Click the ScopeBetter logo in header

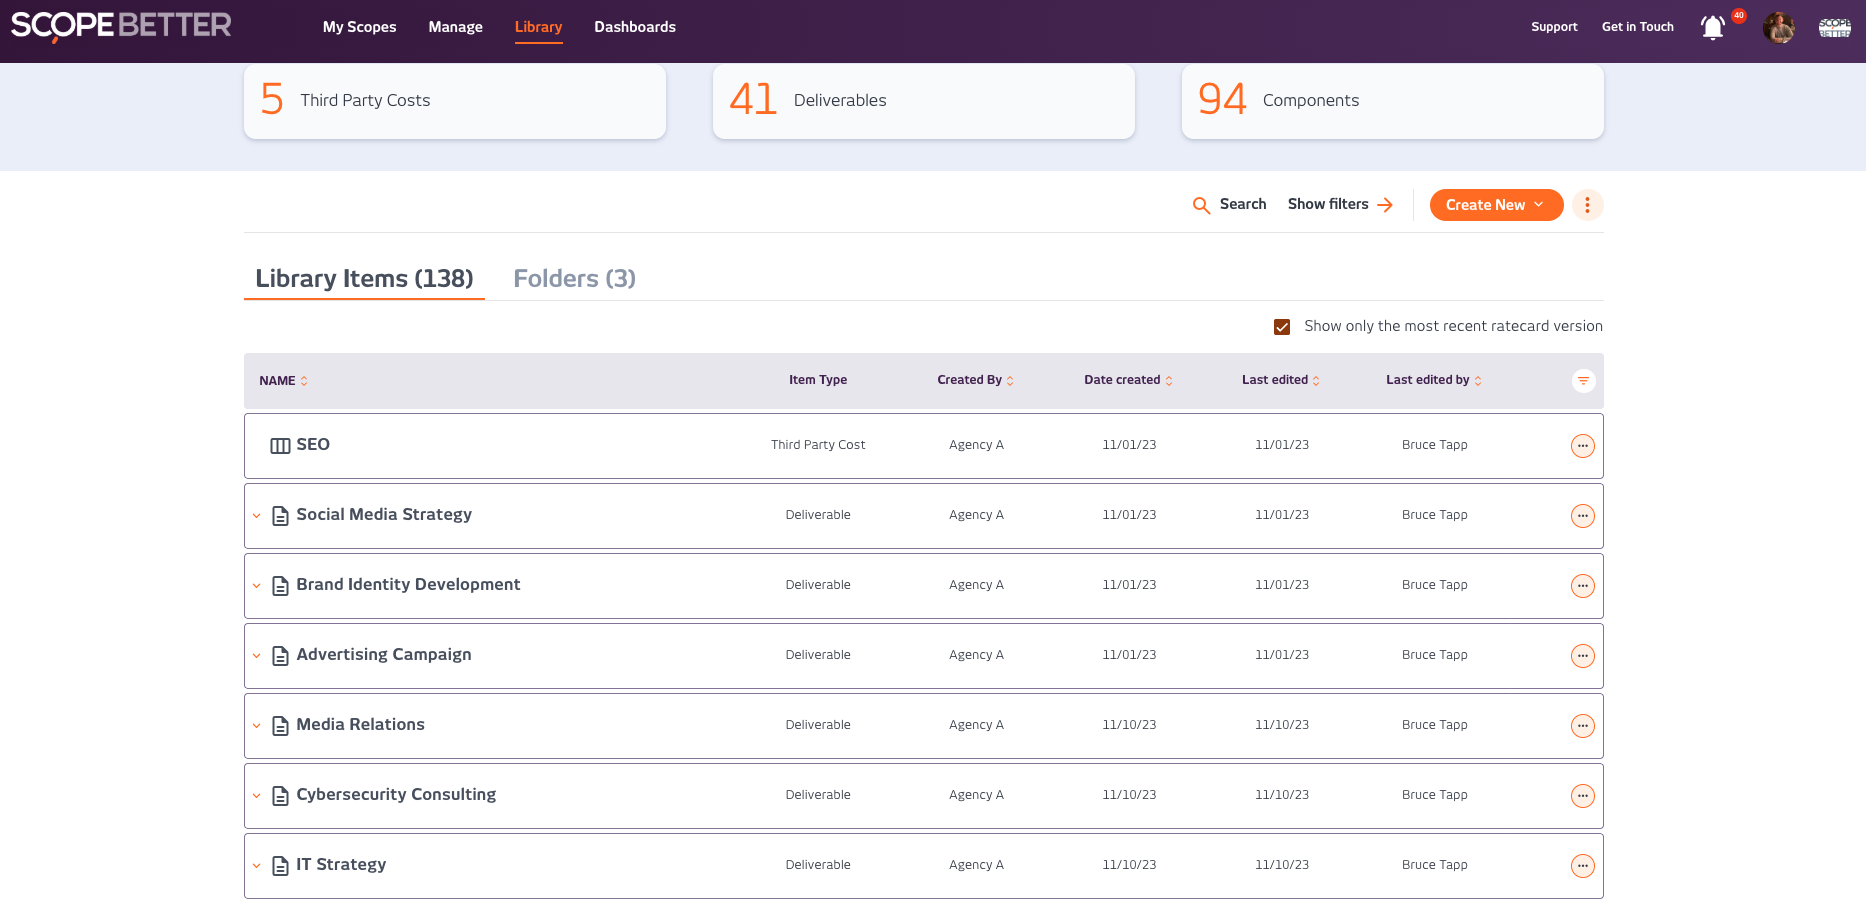point(121,26)
